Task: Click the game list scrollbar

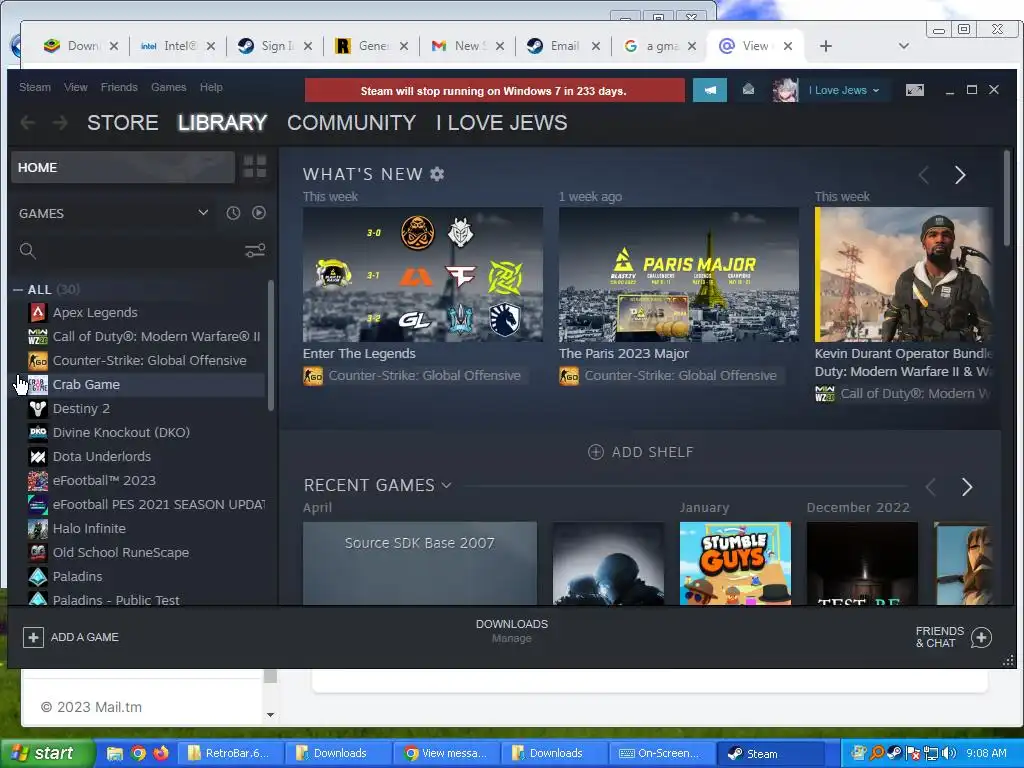Action: (270, 346)
